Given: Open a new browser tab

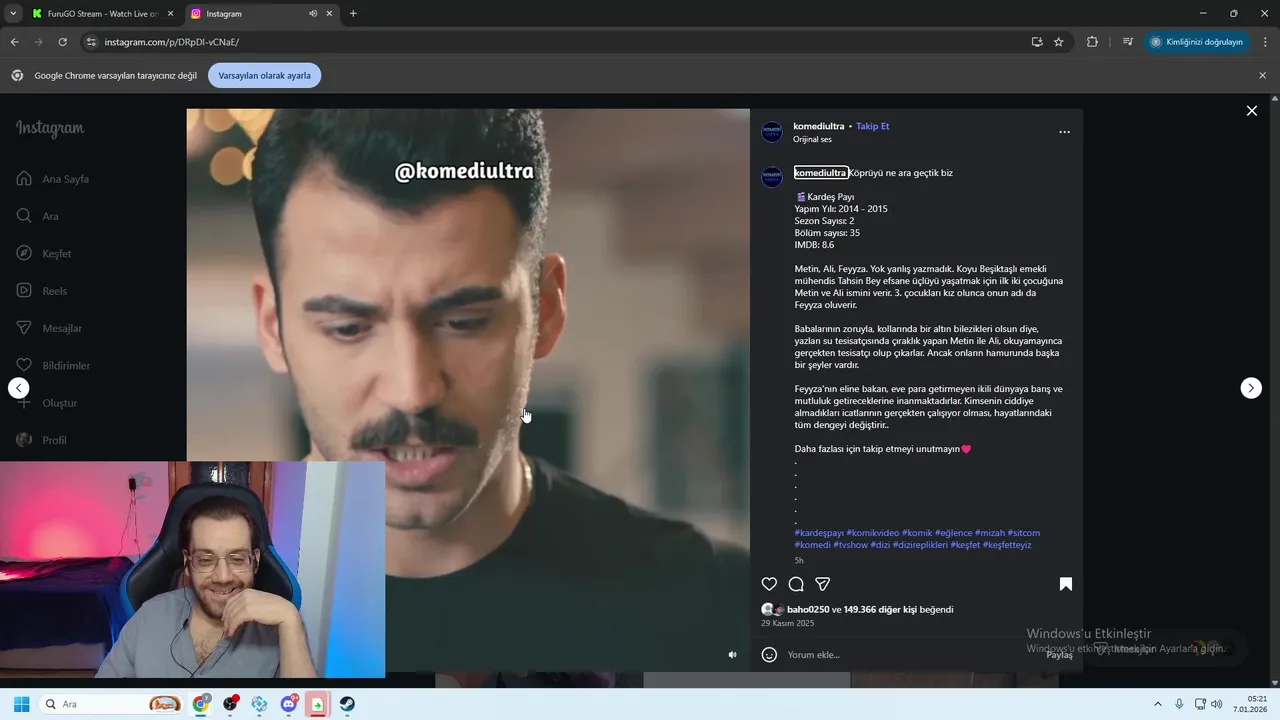Looking at the screenshot, I should click(x=353, y=14).
